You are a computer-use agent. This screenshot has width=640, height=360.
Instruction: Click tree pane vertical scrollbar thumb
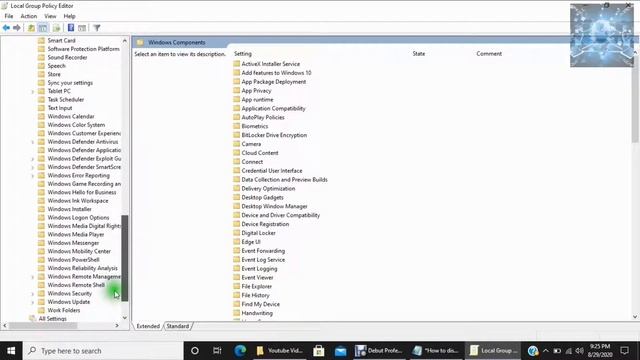point(125,258)
